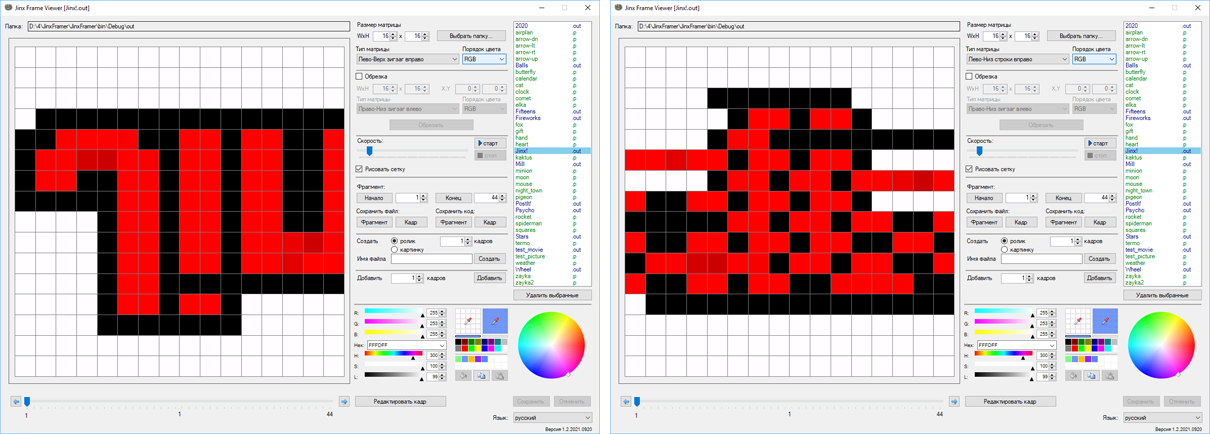Viewport: 1210px width, 434px height.
Task: Click the paste frame icon in left window
Action: point(500,376)
